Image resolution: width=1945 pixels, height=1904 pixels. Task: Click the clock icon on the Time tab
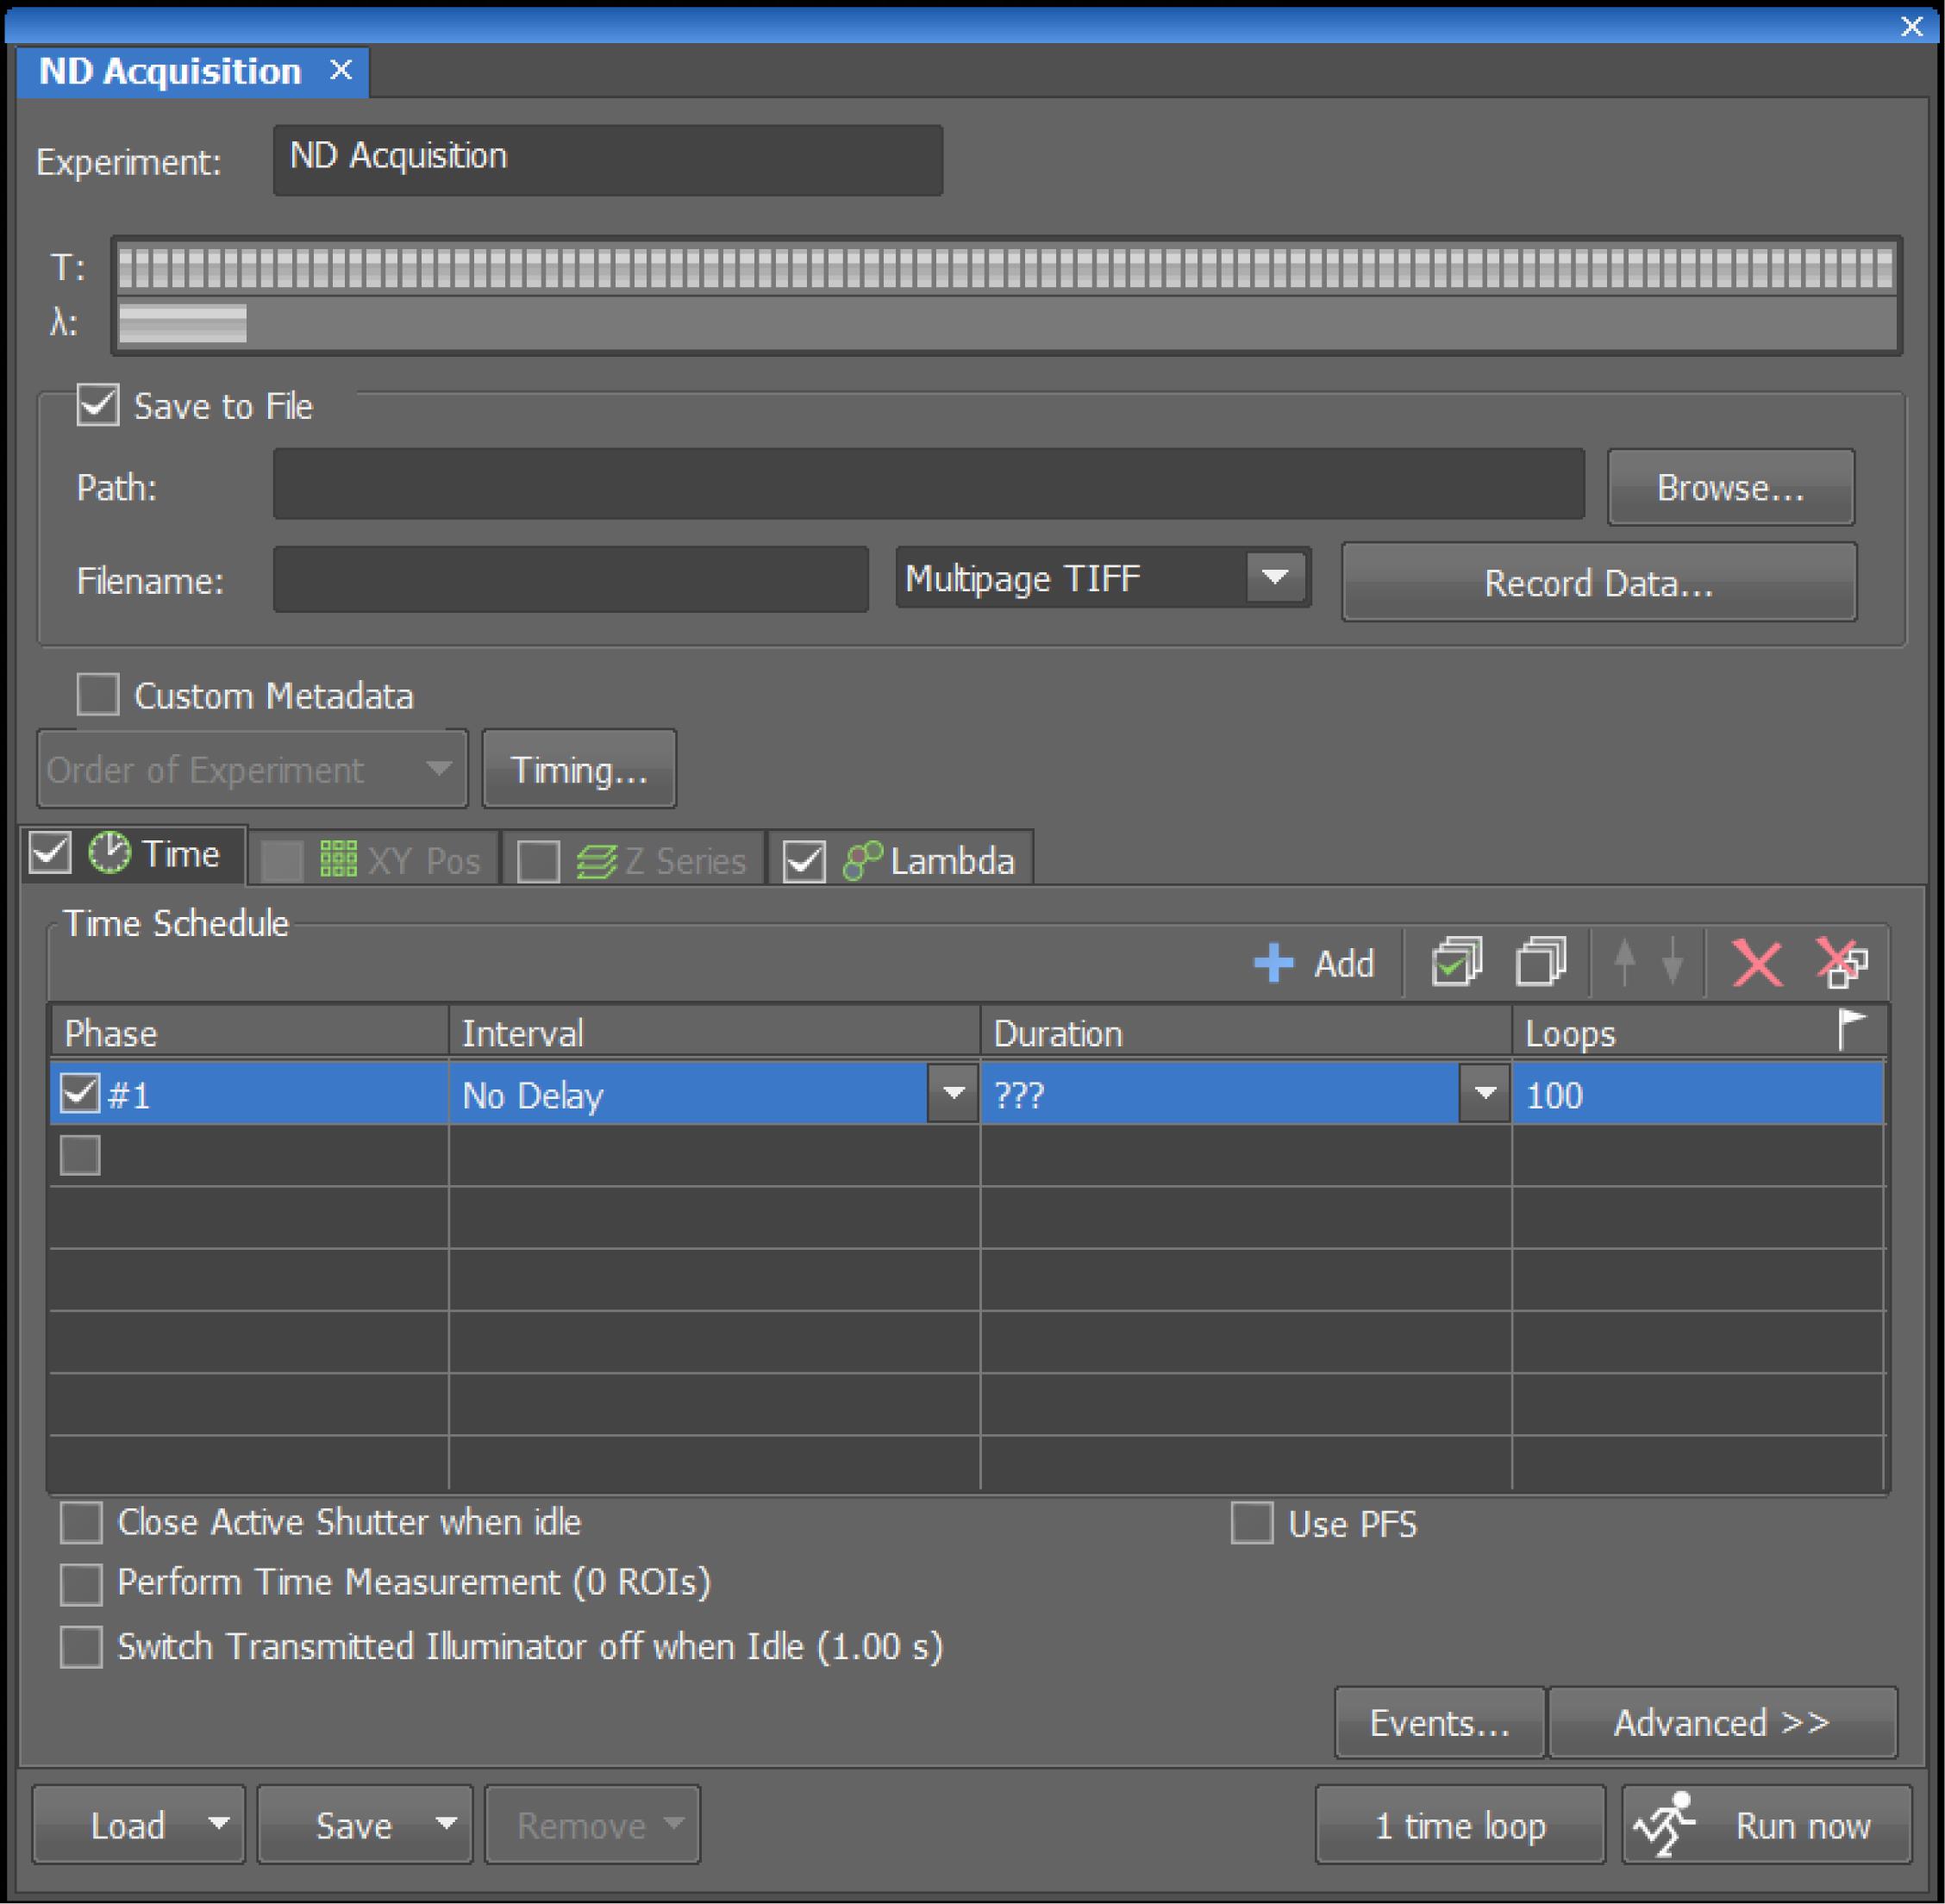click(x=109, y=853)
